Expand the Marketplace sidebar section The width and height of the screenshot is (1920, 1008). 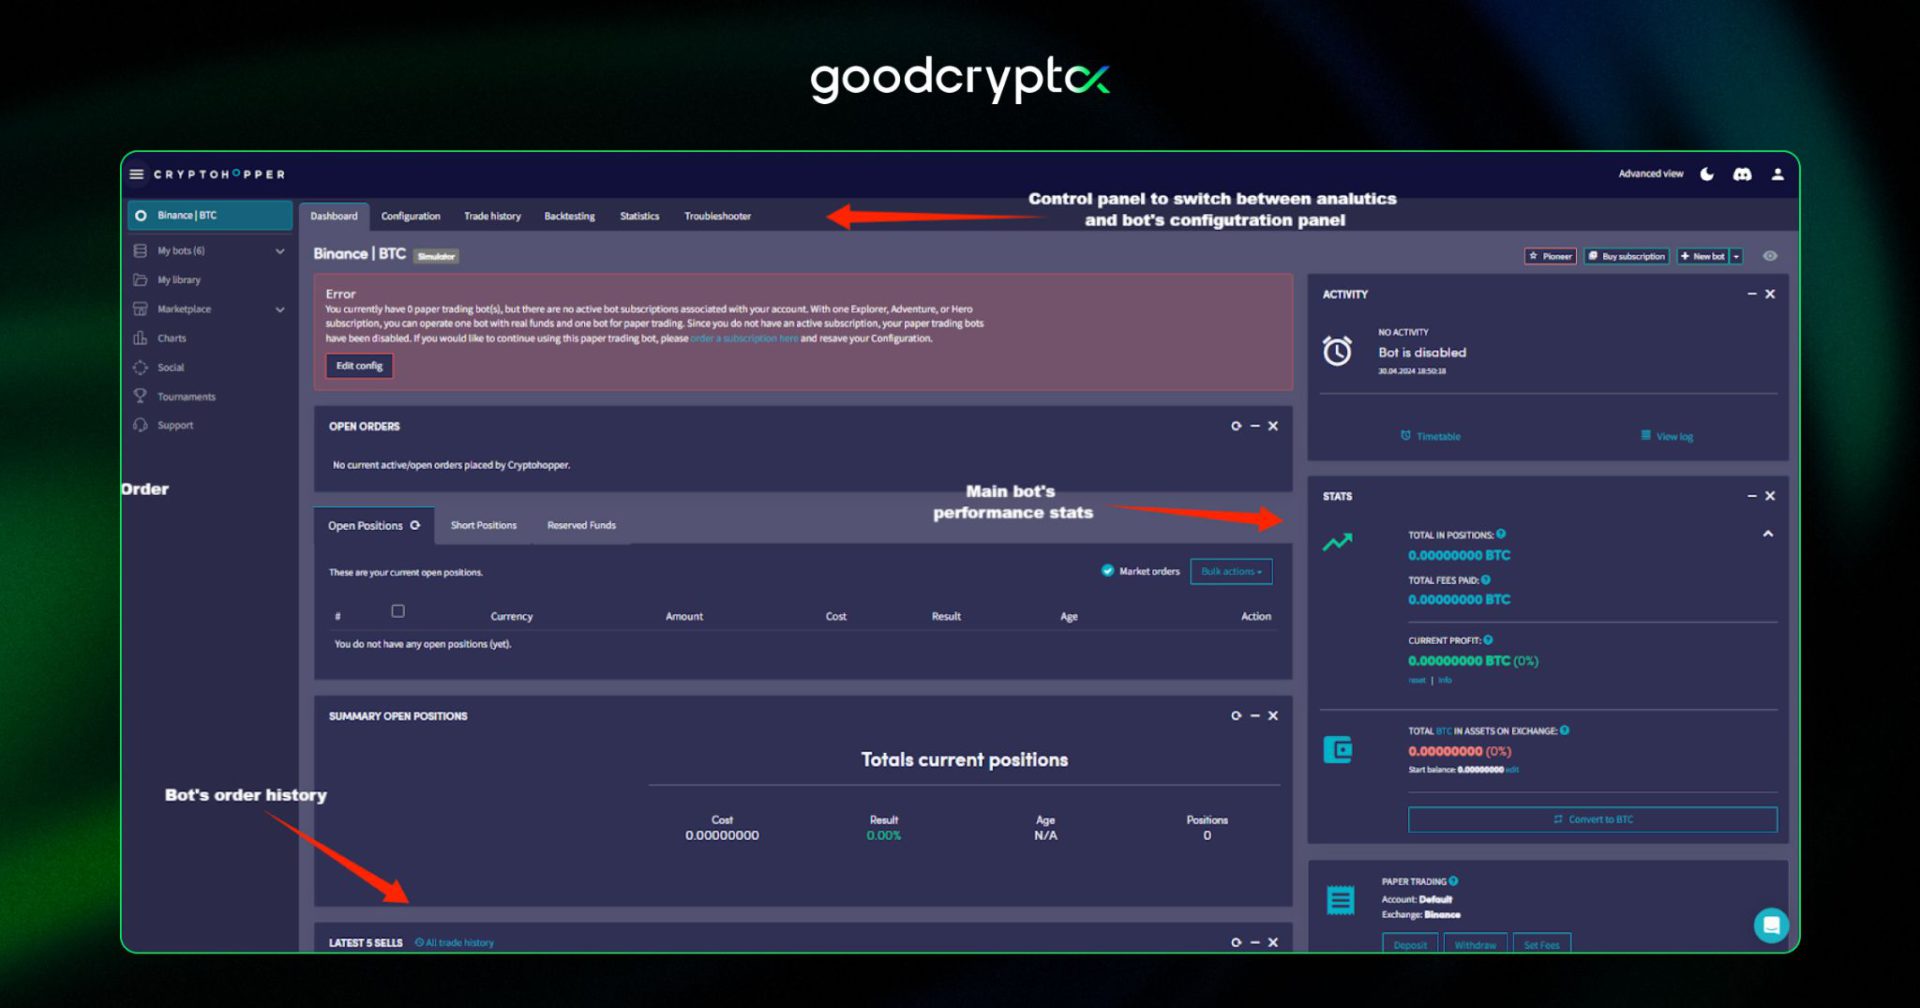[x=210, y=309]
